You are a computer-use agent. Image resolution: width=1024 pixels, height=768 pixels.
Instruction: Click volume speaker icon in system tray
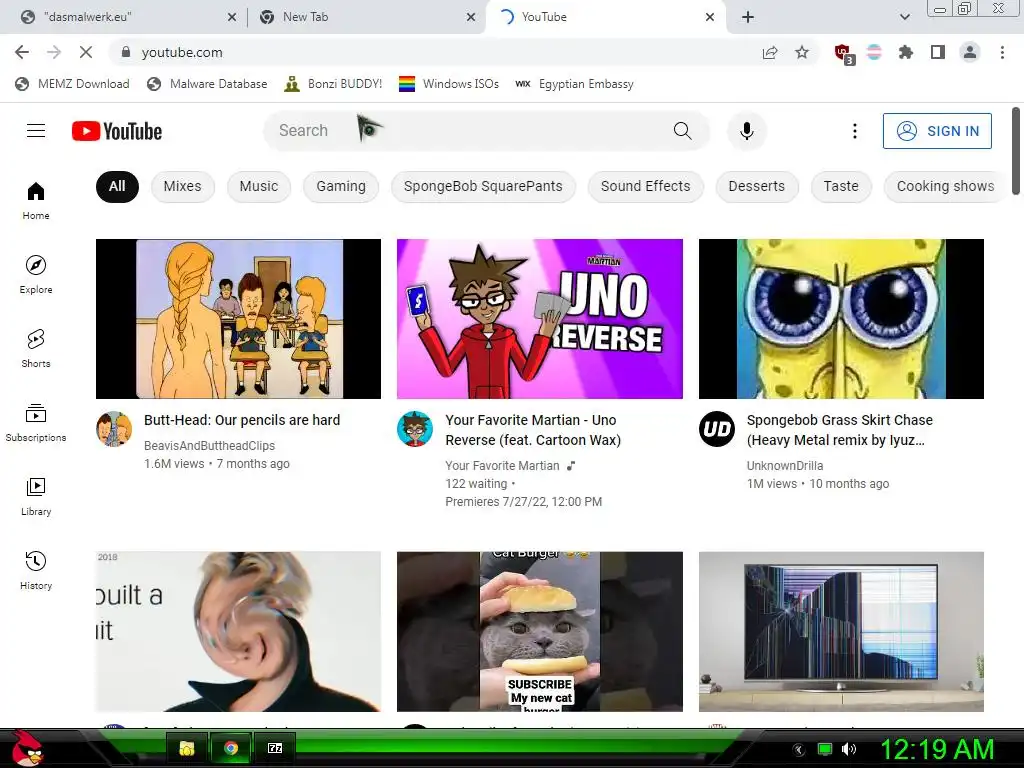[849, 749]
